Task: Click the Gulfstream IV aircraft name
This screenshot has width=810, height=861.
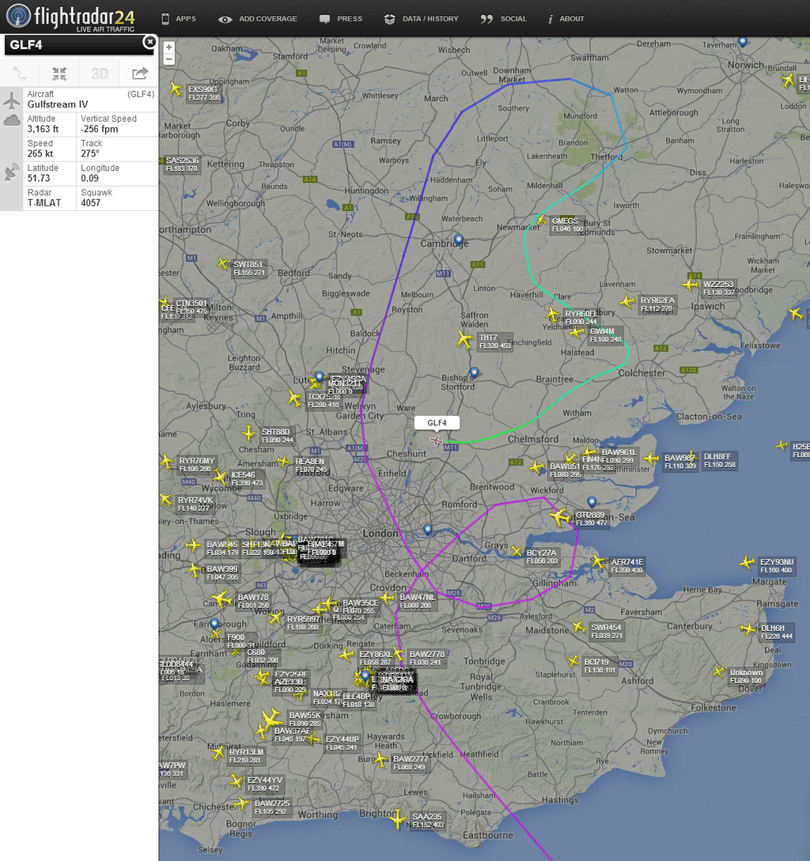Action: pos(58,104)
